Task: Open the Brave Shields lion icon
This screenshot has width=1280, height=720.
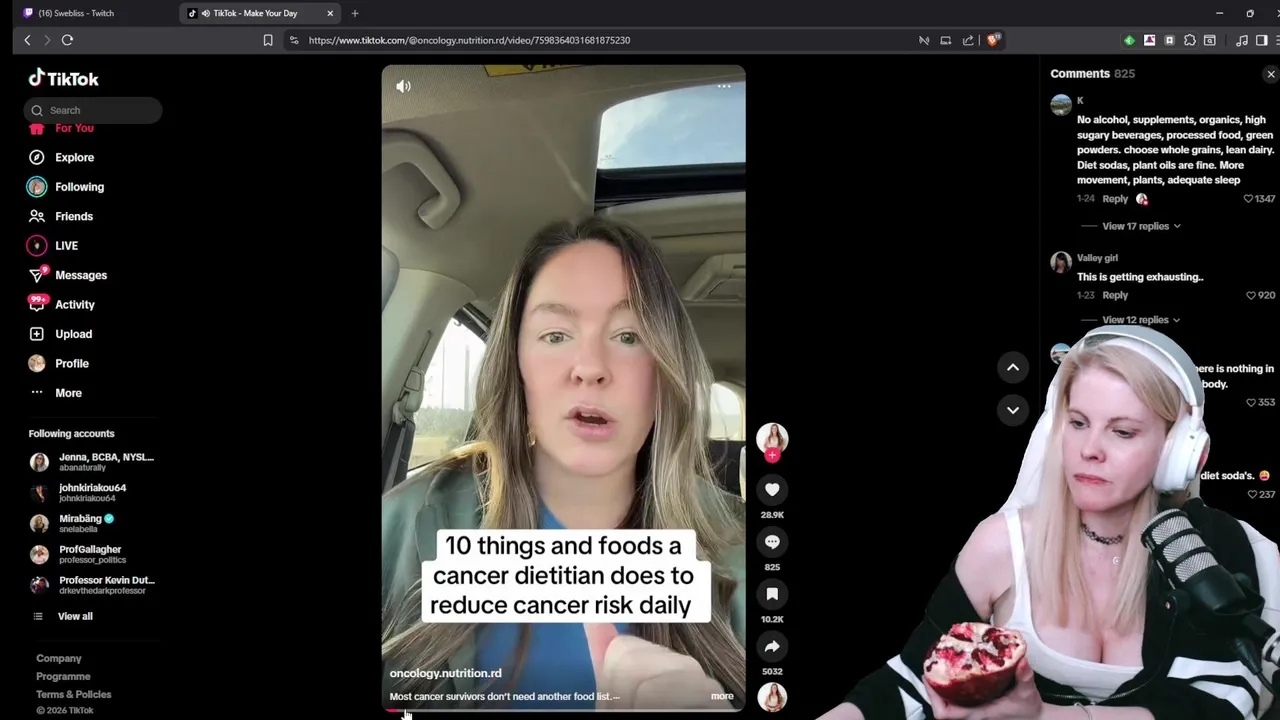Action: pos(993,40)
